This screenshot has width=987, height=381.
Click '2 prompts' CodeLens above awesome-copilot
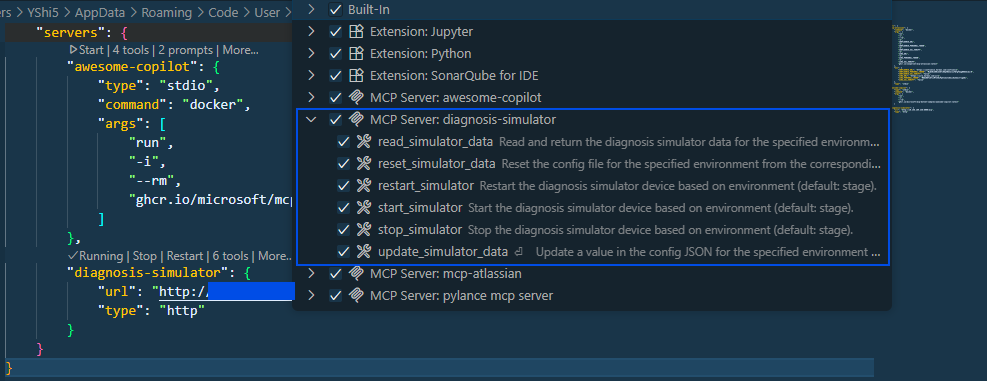click(187, 50)
